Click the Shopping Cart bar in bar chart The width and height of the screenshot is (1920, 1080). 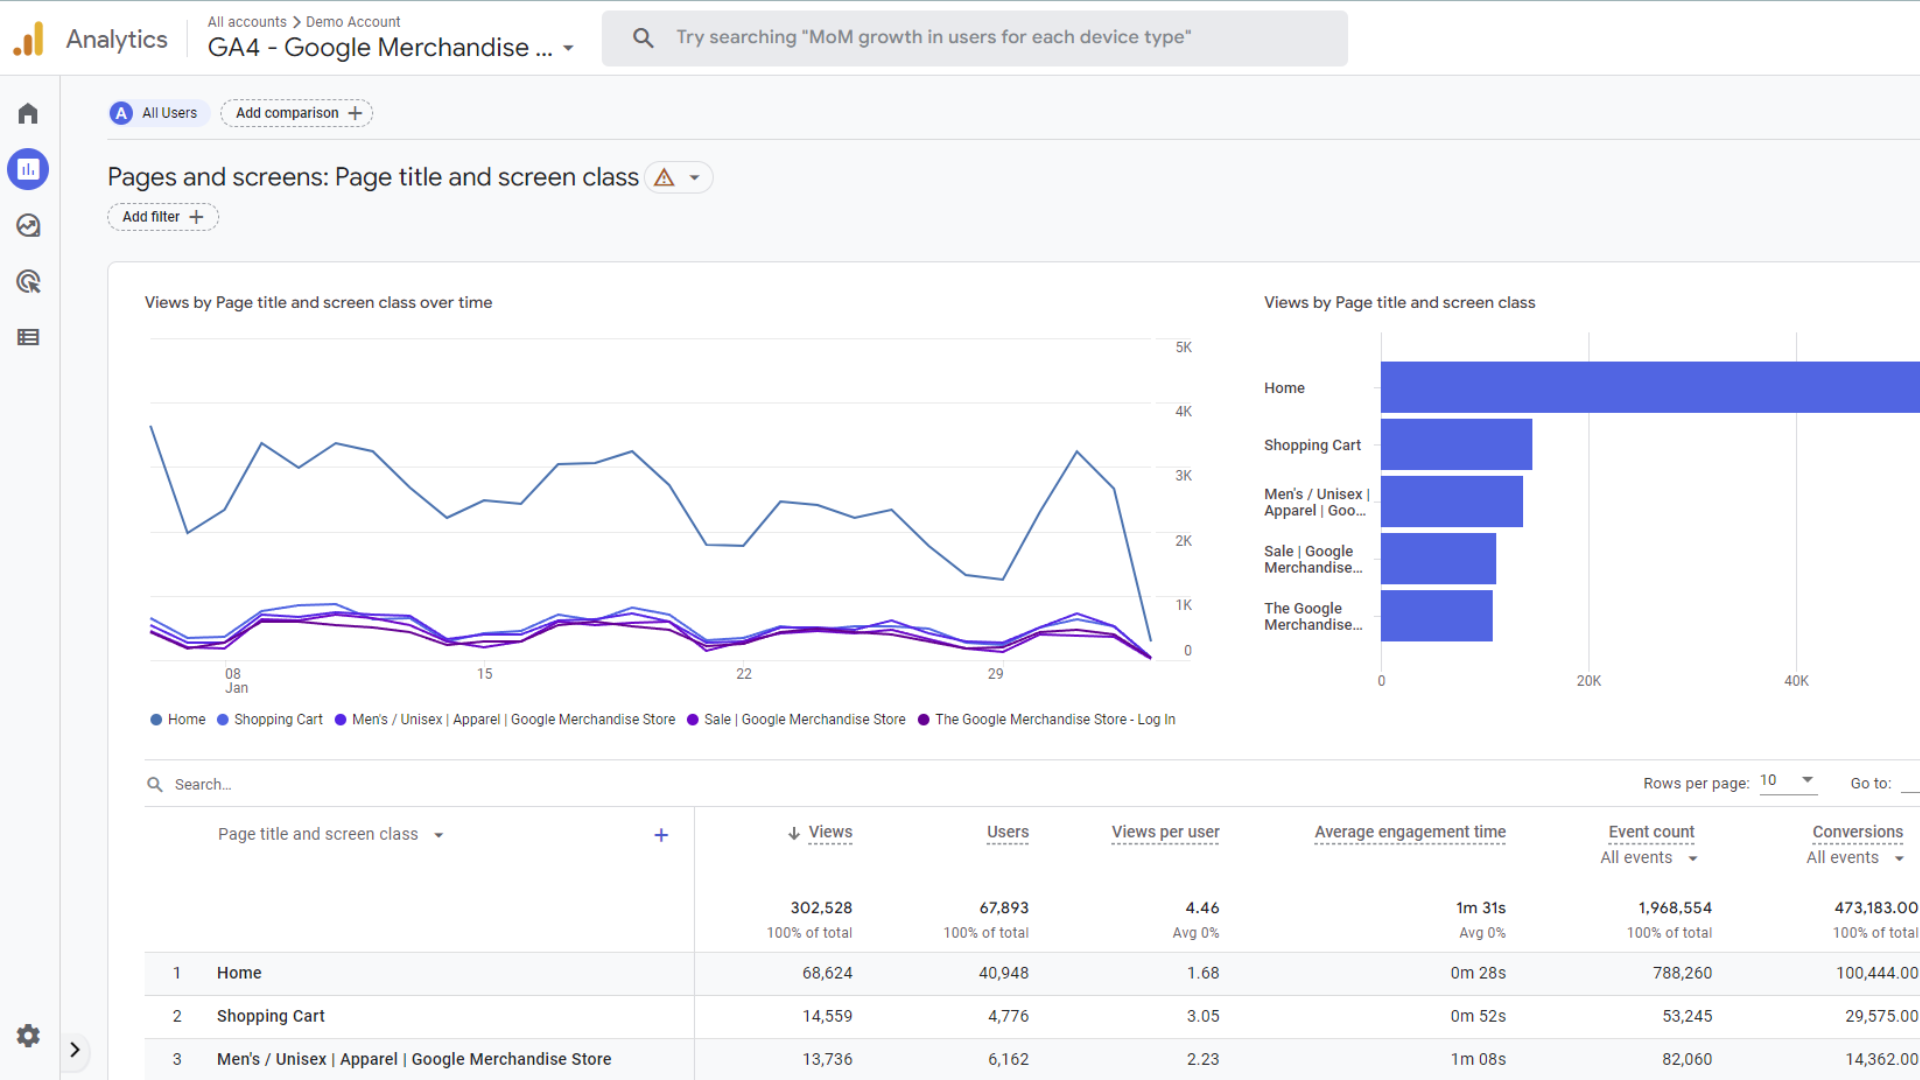tap(1456, 444)
